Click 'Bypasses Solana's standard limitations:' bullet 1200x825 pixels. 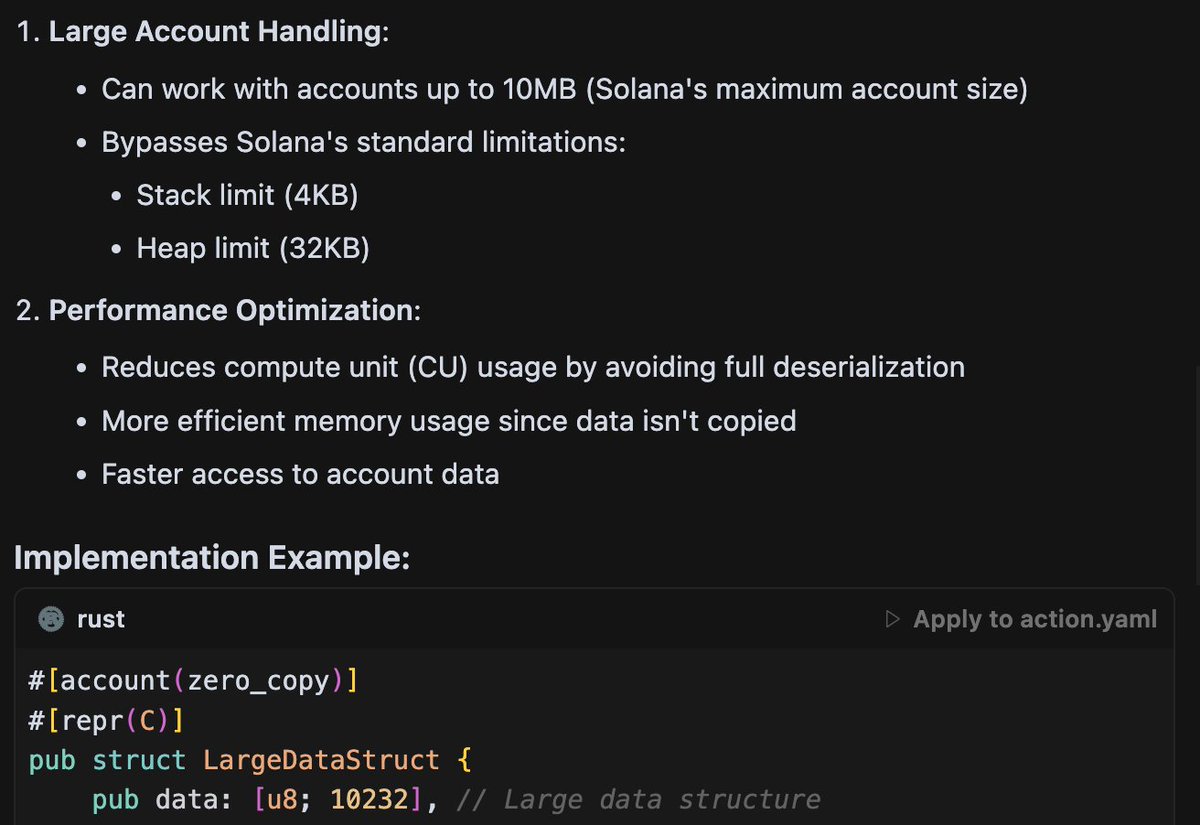click(x=364, y=142)
